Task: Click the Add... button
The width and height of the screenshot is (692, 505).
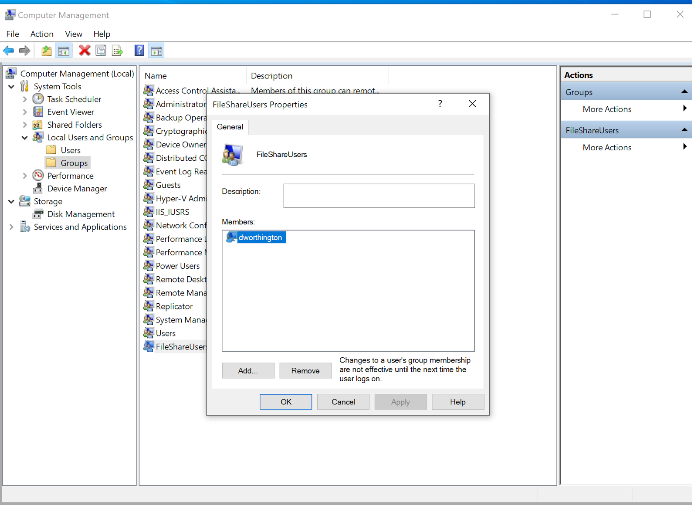Action: [247, 371]
